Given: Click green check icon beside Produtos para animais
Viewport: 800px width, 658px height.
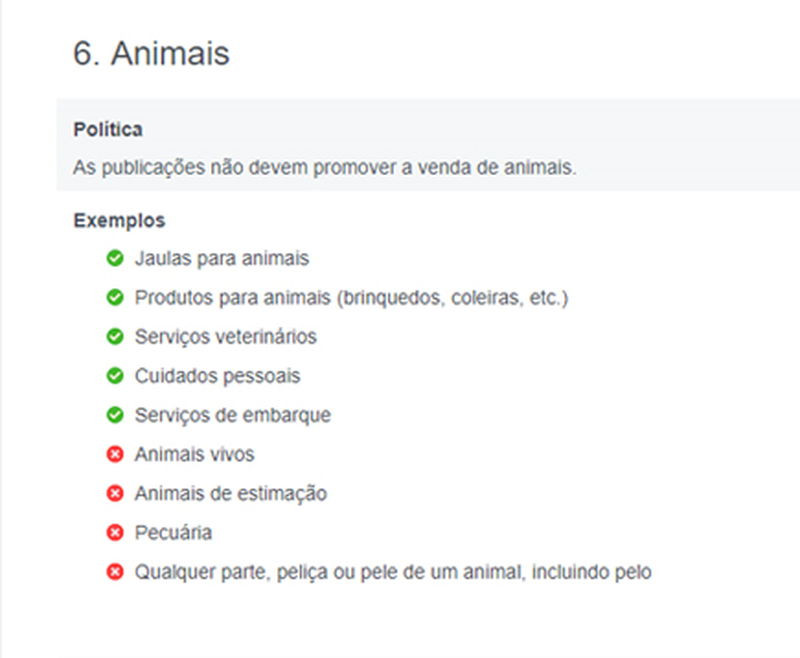Looking at the screenshot, I should [x=115, y=298].
